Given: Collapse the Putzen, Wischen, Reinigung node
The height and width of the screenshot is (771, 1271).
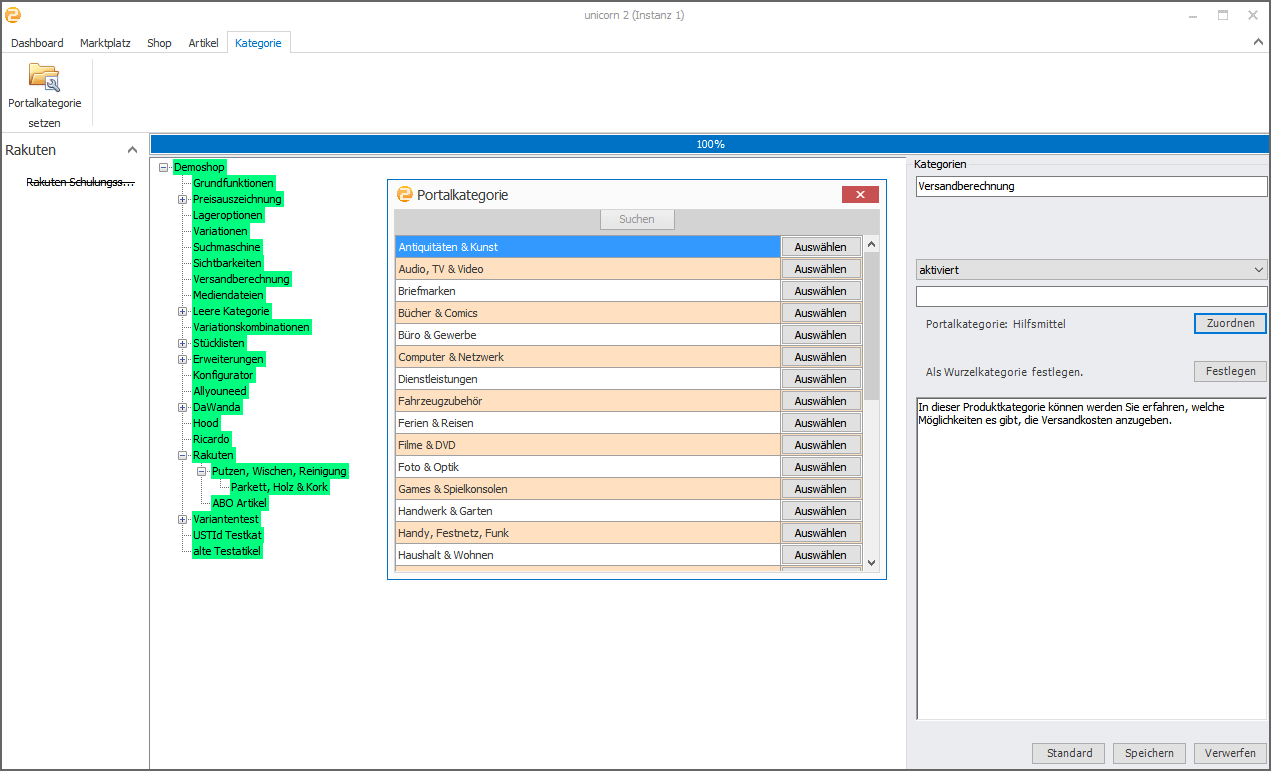Looking at the screenshot, I should pyautogui.click(x=202, y=471).
